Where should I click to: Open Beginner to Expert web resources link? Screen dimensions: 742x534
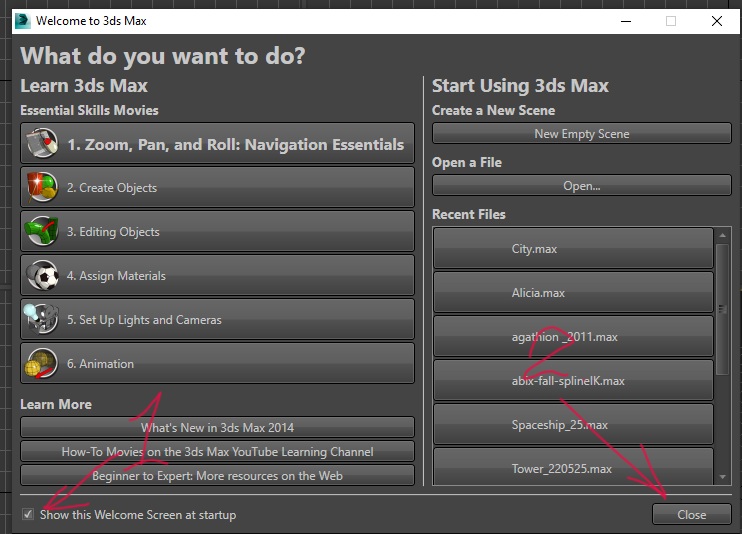coord(217,476)
